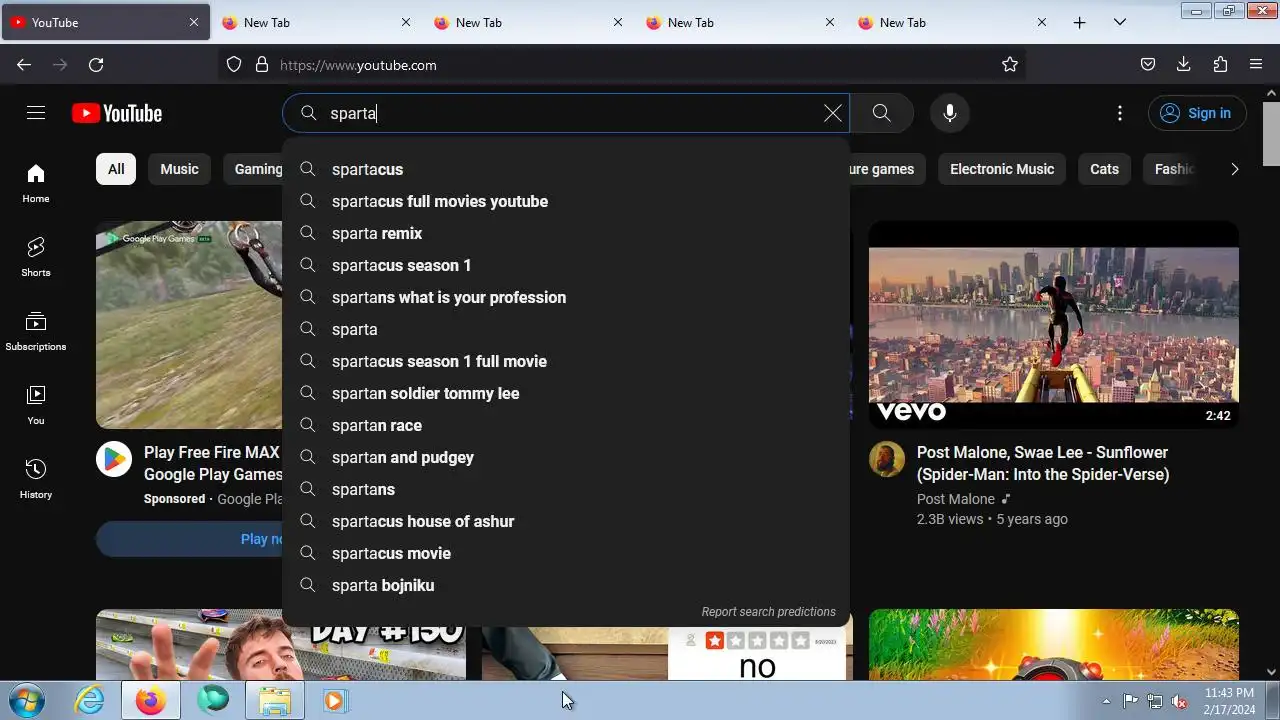The height and width of the screenshot is (720, 1280).
Task: Choose 'spartans what is your profession'
Action: (566, 297)
